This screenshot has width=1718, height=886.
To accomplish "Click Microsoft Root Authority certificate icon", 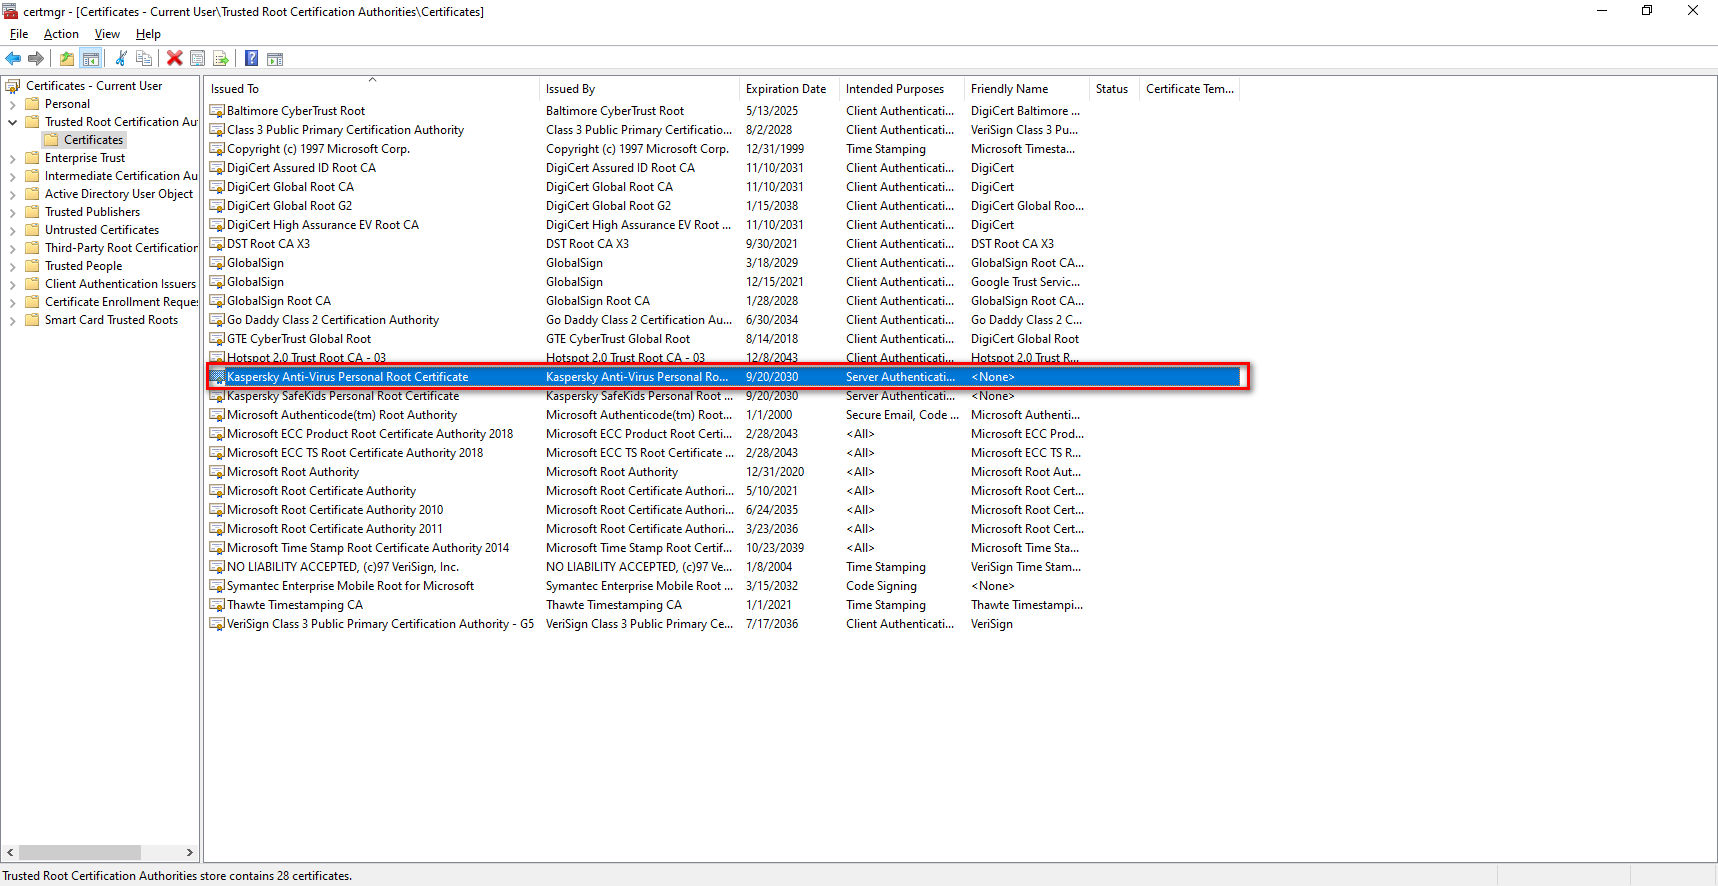I will point(217,472).
